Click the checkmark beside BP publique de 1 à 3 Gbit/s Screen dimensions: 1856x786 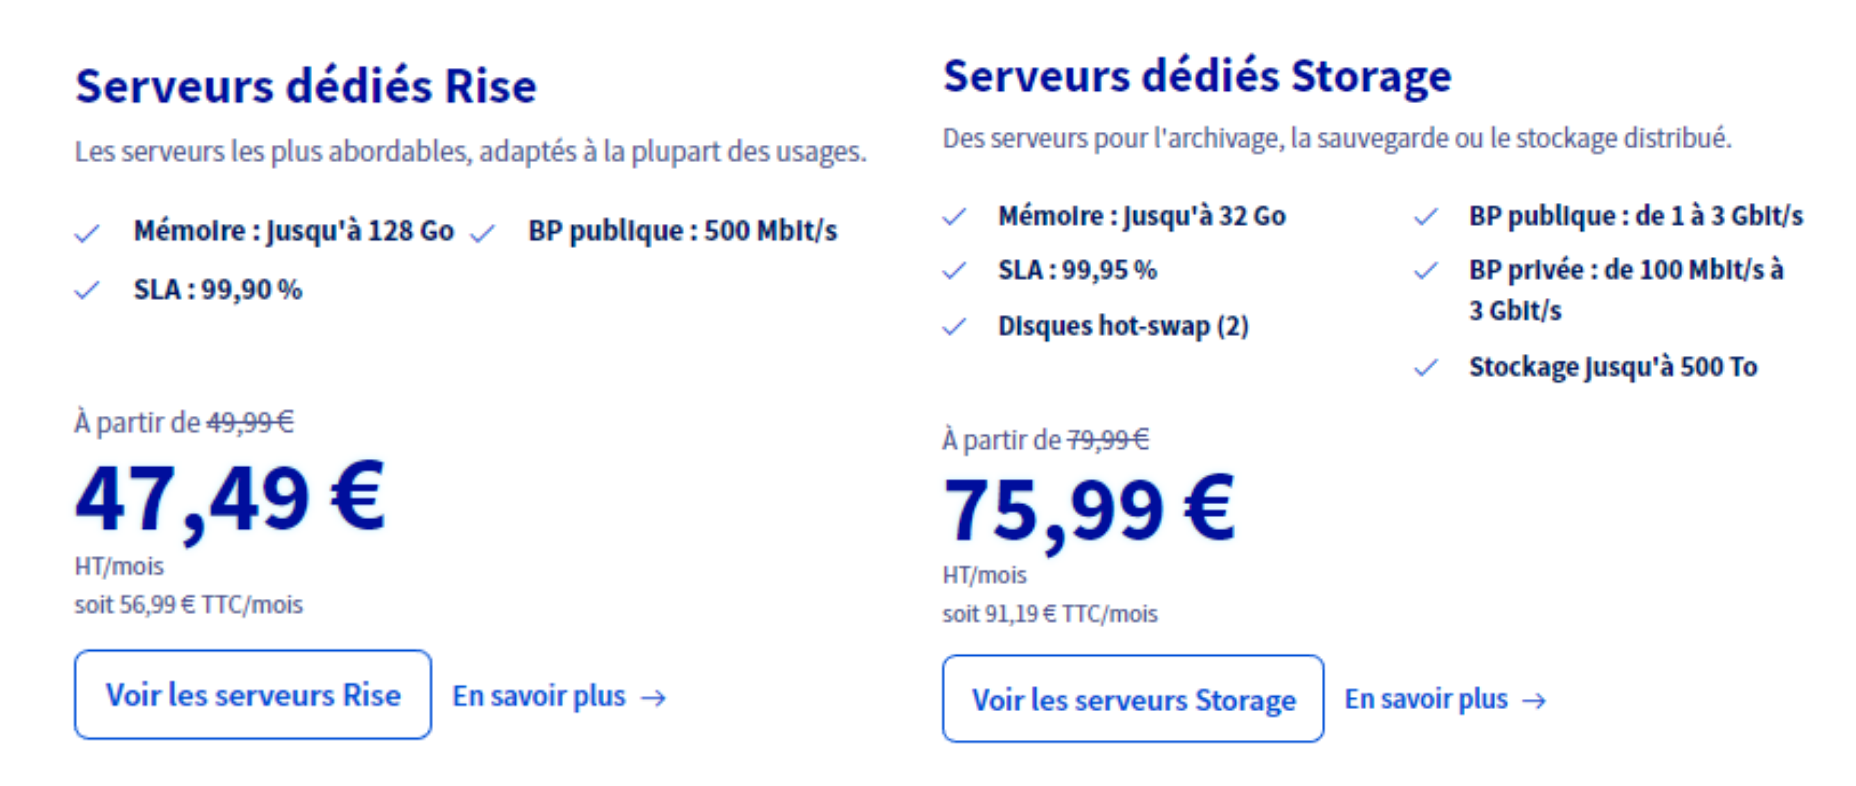point(1426,216)
